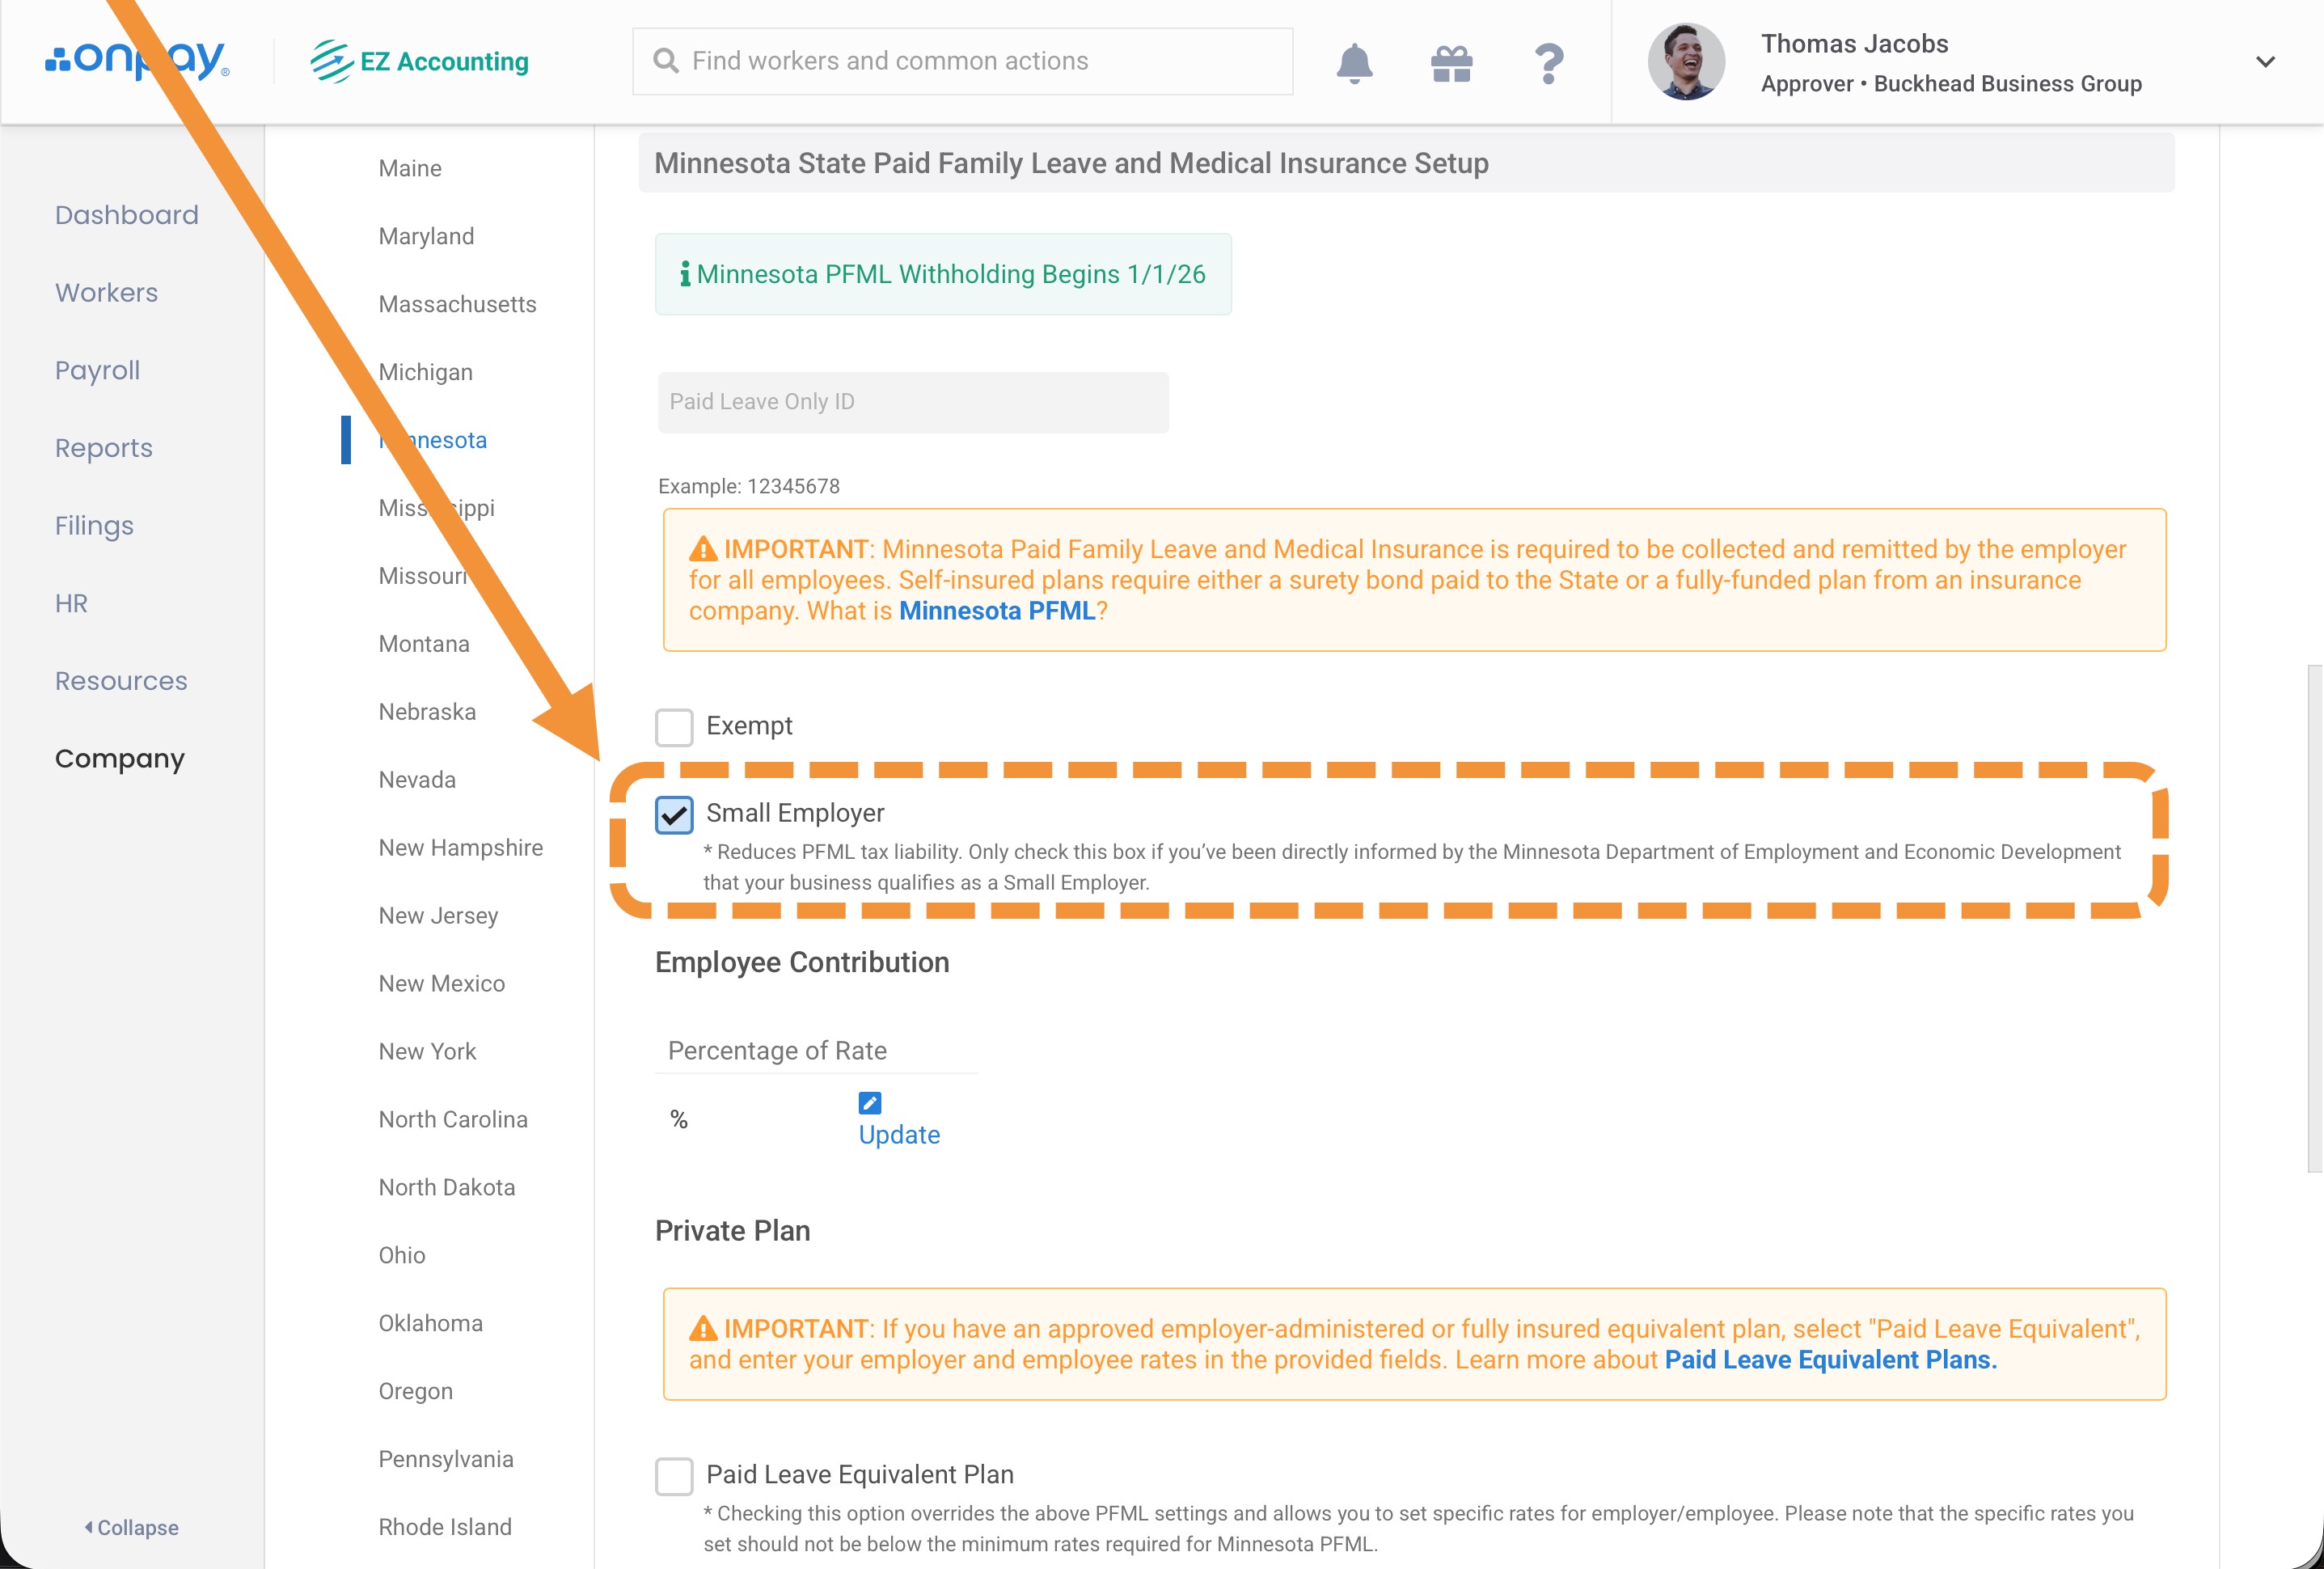
Task: Click the EZ Accounting logo
Action: click(420, 62)
